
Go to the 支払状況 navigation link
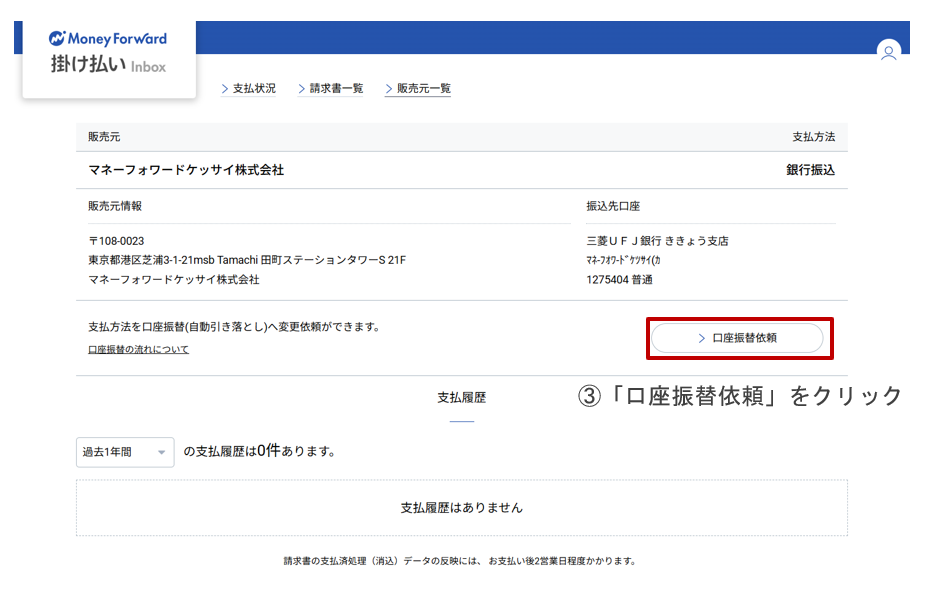tap(249, 89)
